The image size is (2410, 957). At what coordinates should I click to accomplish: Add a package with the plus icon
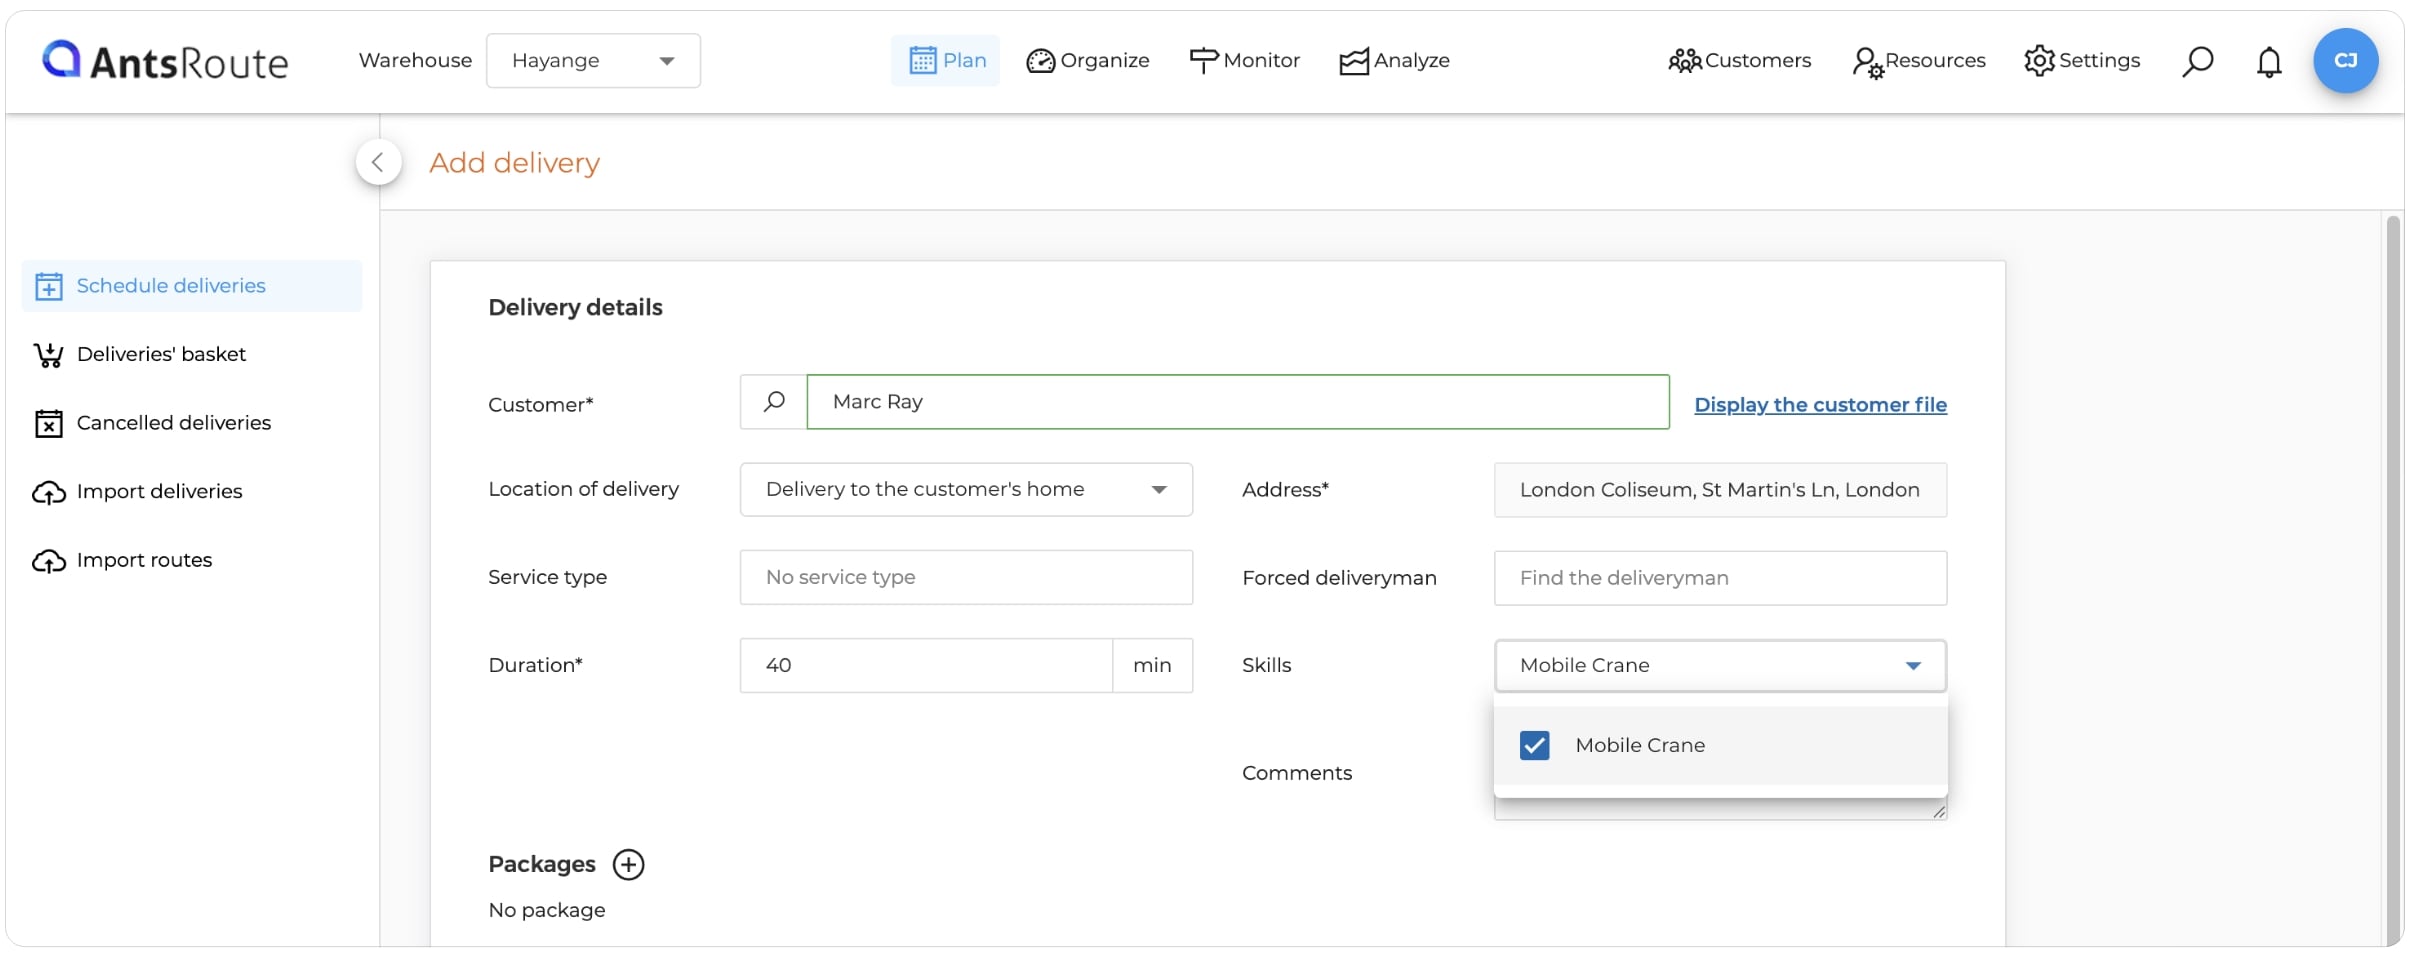click(x=628, y=864)
